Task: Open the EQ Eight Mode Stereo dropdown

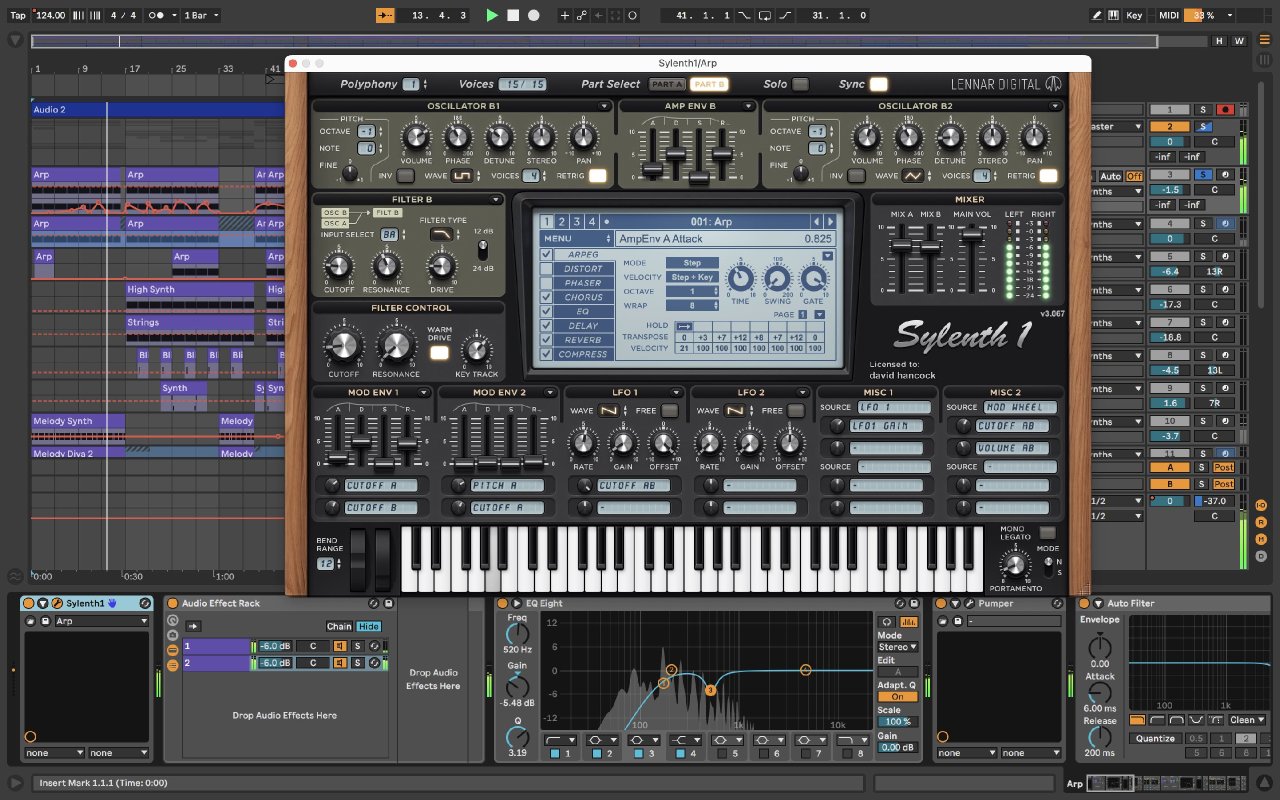Action: point(897,647)
